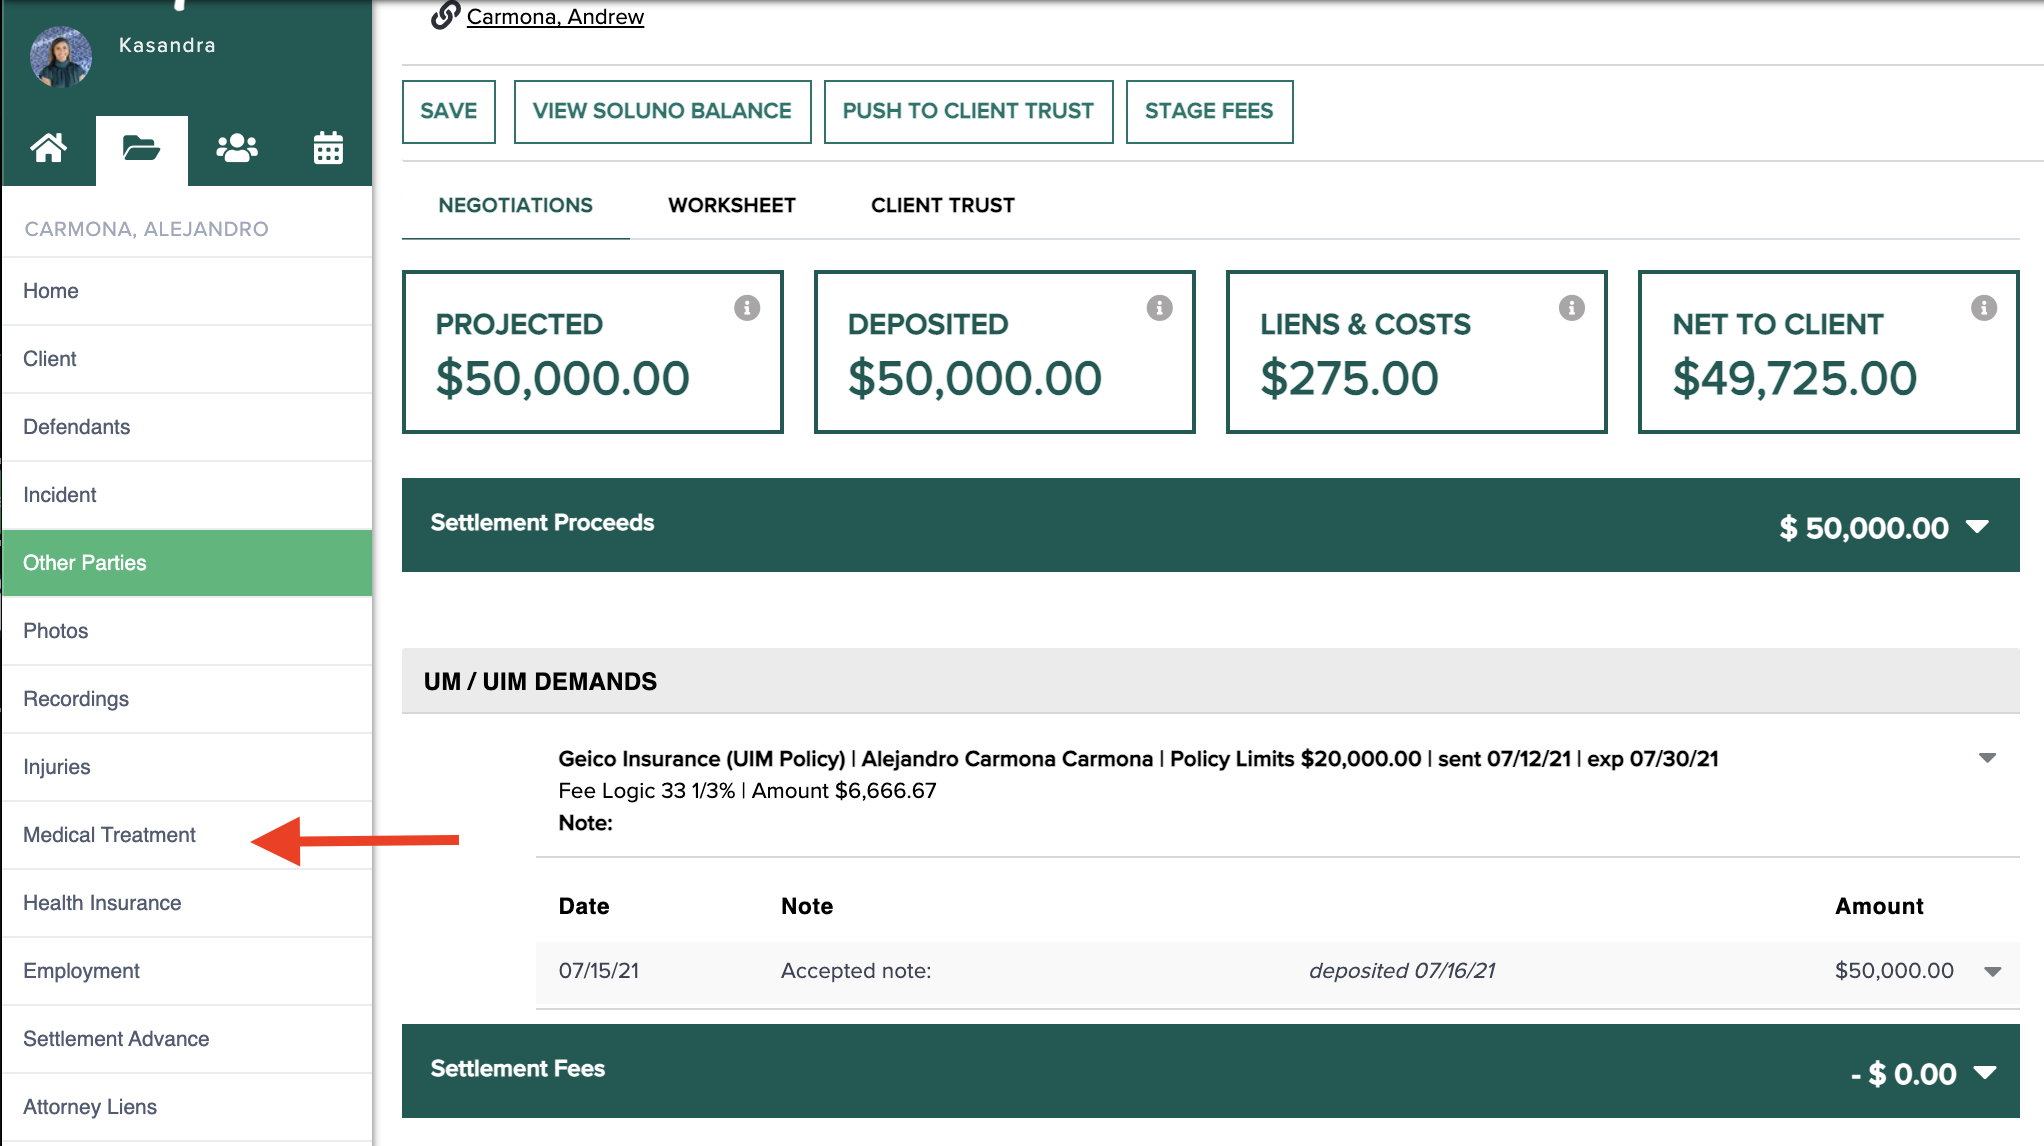Expand the Geico Insurance UIM demand entry
Screen dimensions: 2044x1146
[x=1985, y=758]
